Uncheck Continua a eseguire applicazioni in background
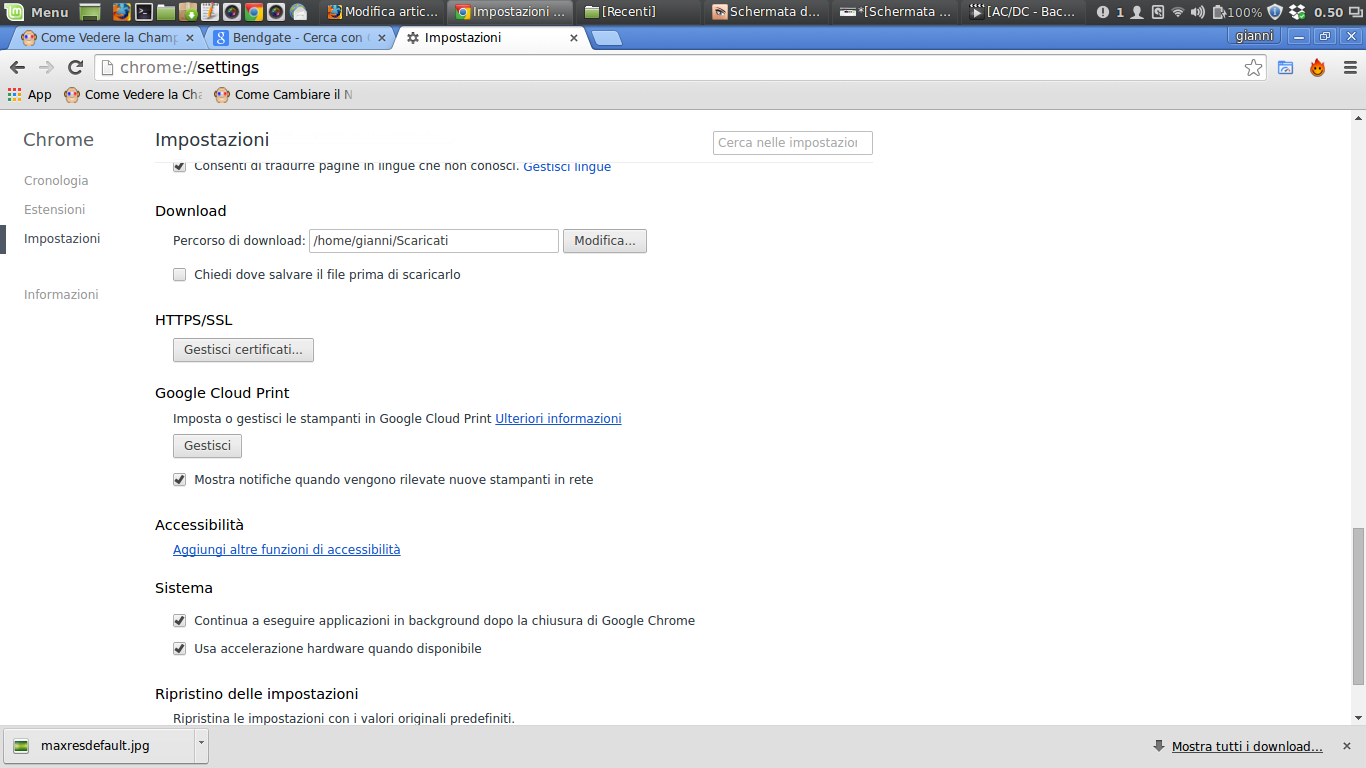1366x768 pixels. (180, 621)
